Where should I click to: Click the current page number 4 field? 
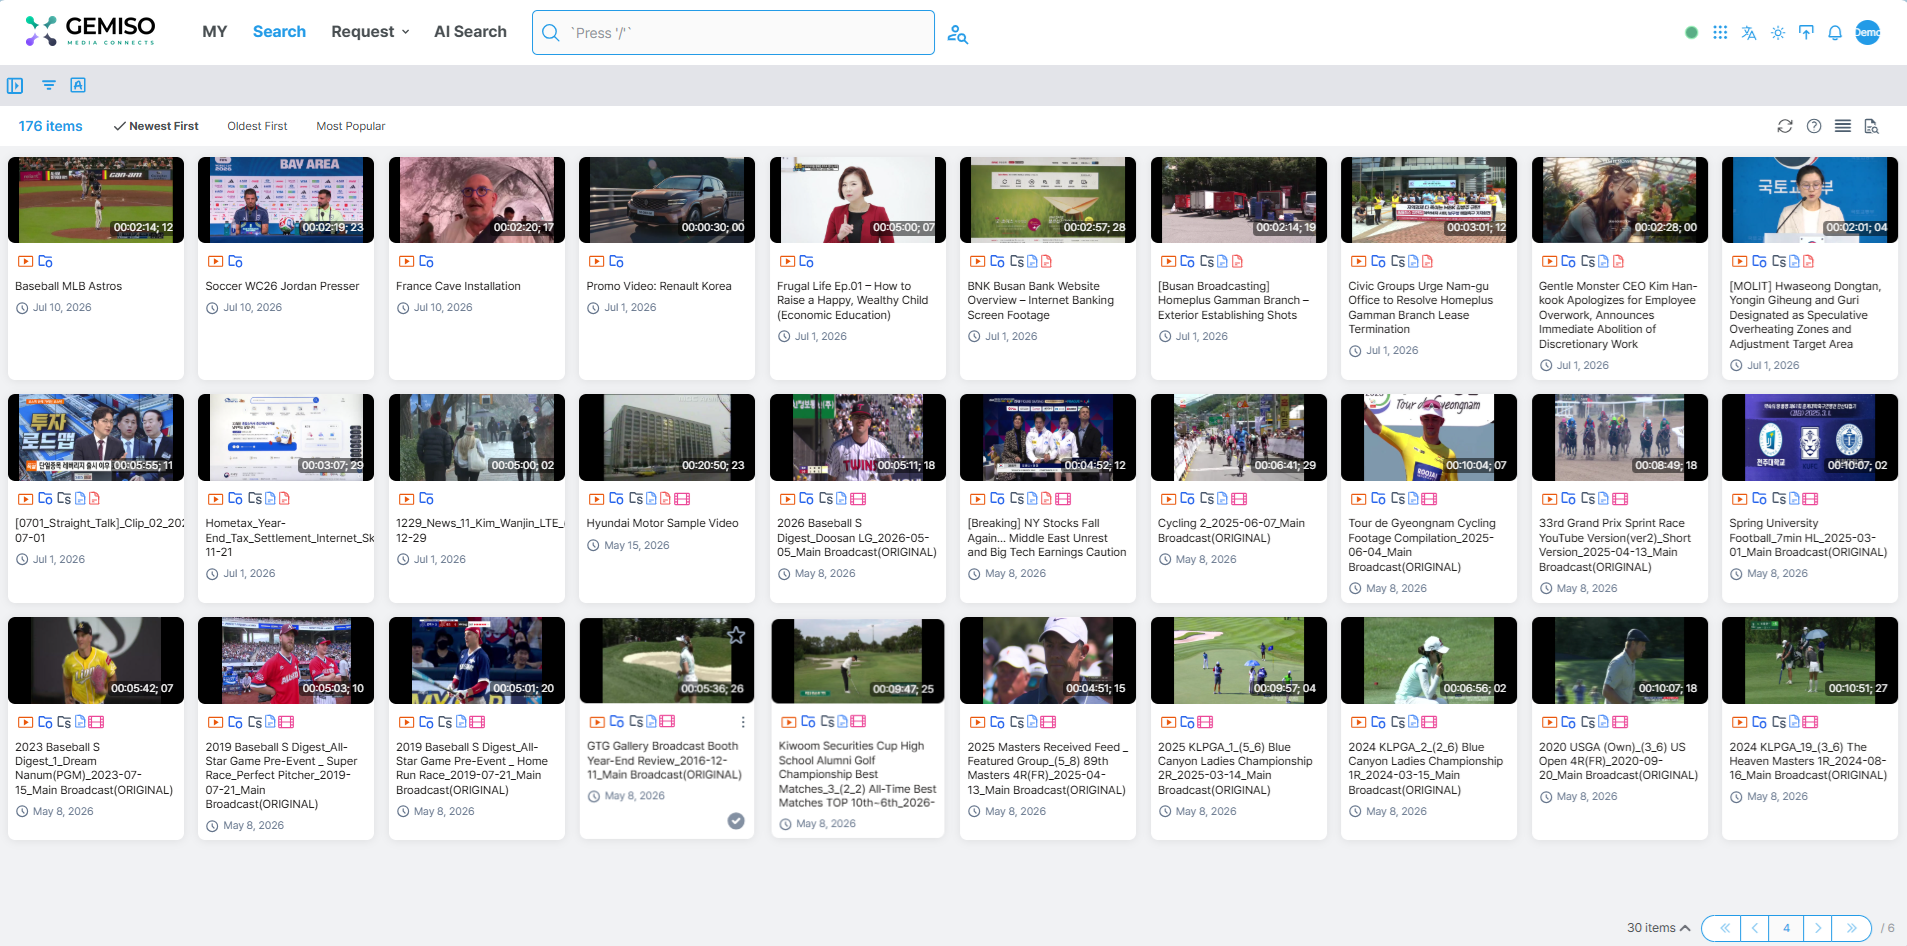point(1786,928)
